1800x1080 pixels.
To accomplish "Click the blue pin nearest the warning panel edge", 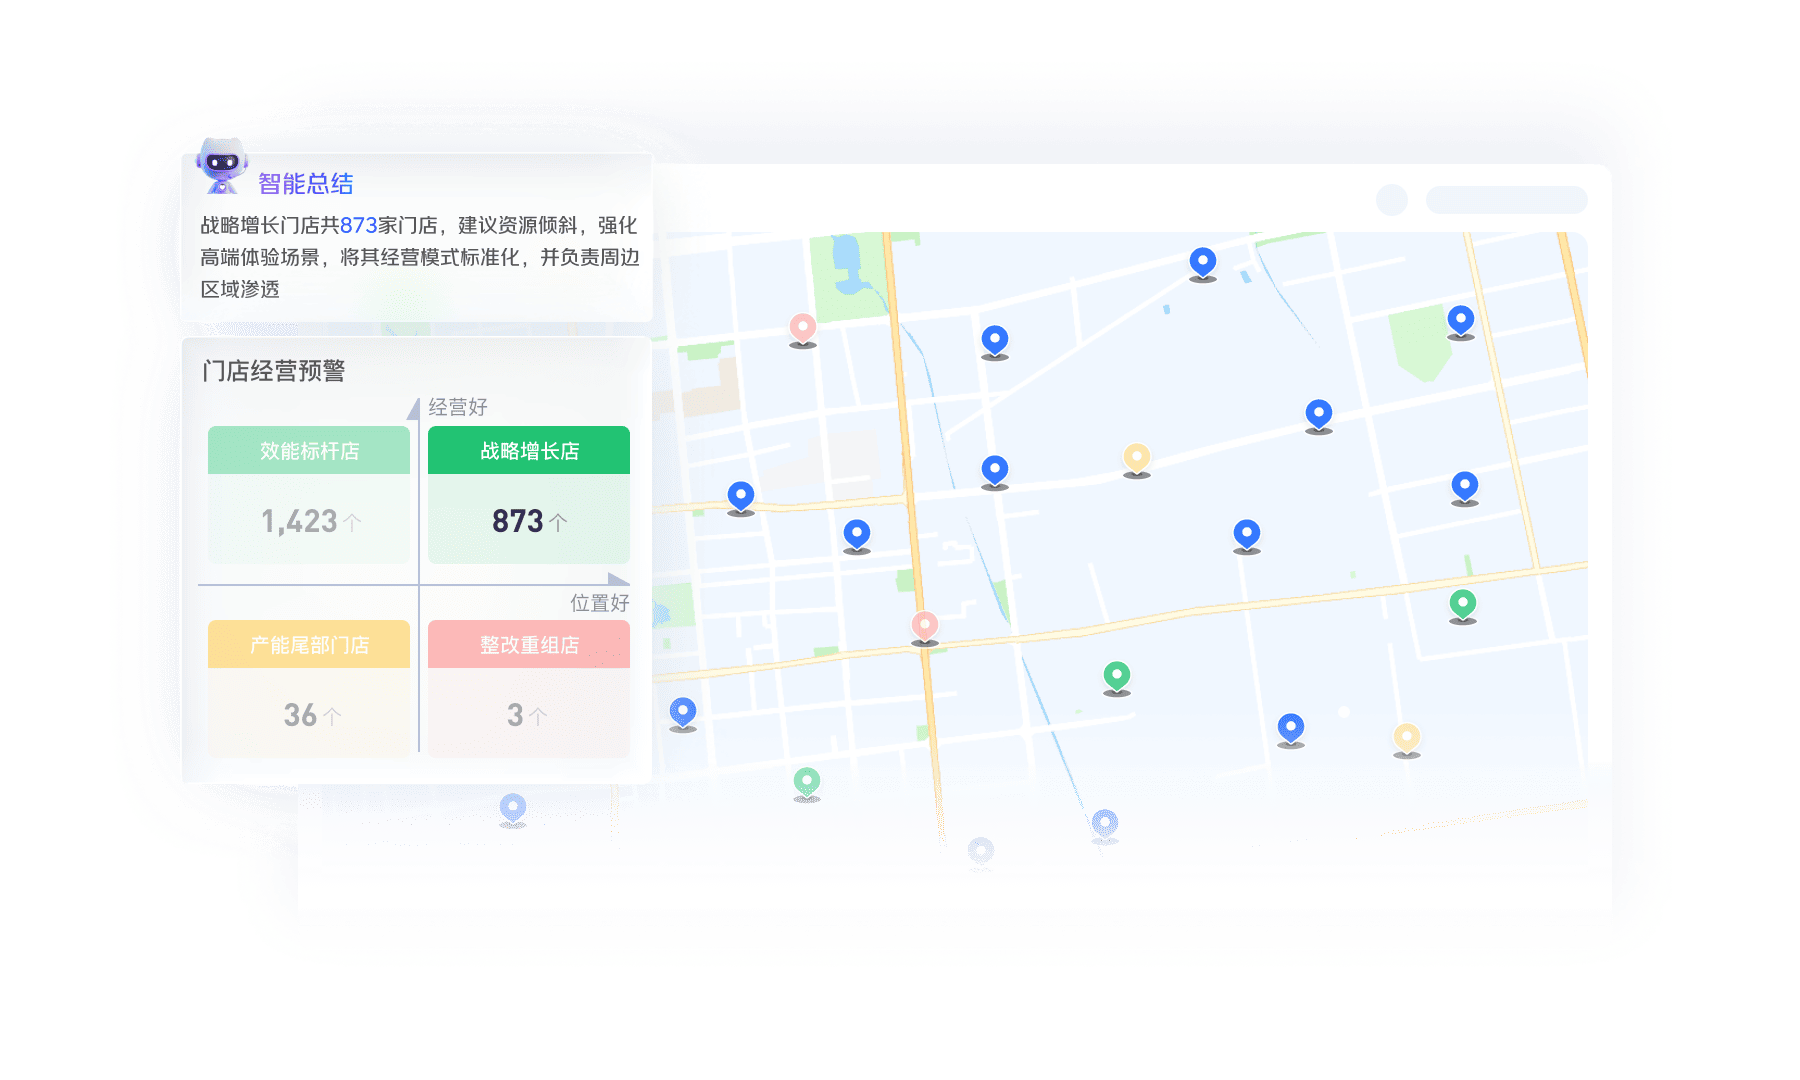I will point(683,714).
